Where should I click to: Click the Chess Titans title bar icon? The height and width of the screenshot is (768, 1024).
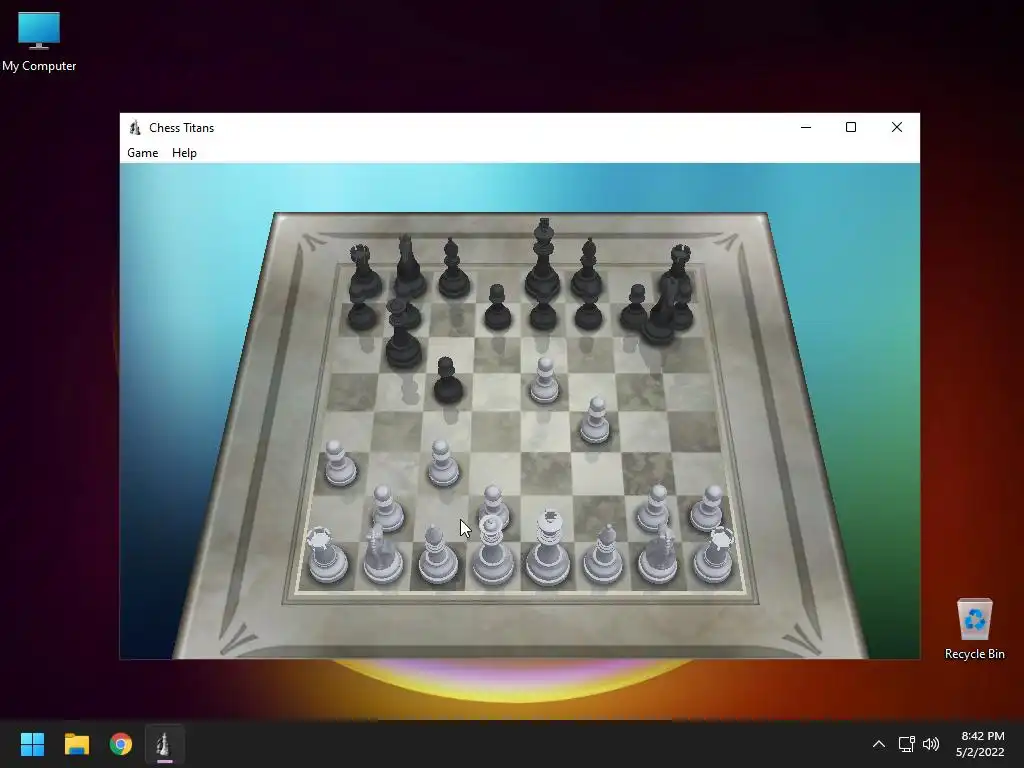(135, 127)
